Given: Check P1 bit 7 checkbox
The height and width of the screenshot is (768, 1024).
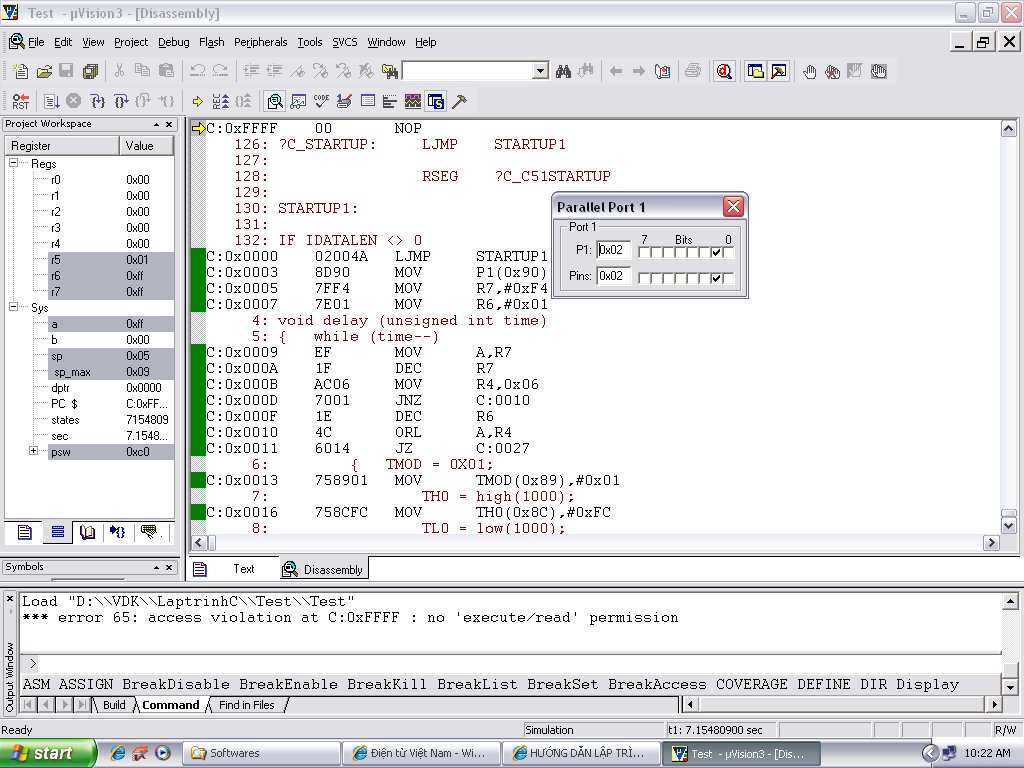Looking at the screenshot, I should 644,252.
